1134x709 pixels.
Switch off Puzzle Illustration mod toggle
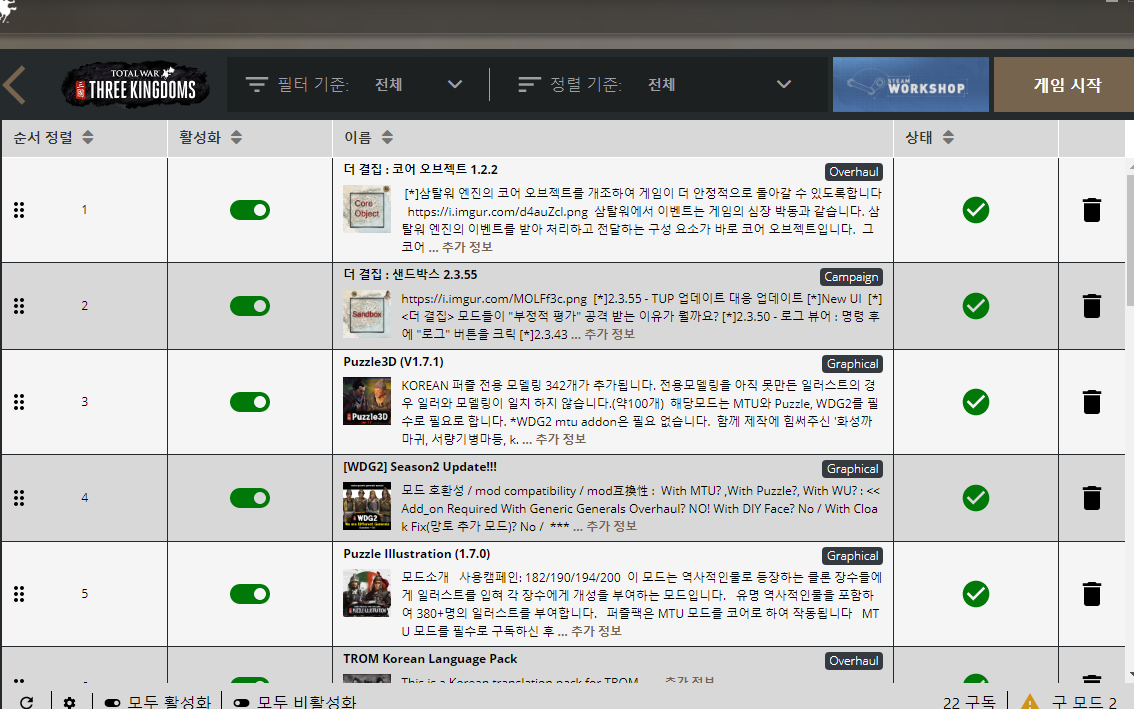pyautogui.click(x=249, y=594)
